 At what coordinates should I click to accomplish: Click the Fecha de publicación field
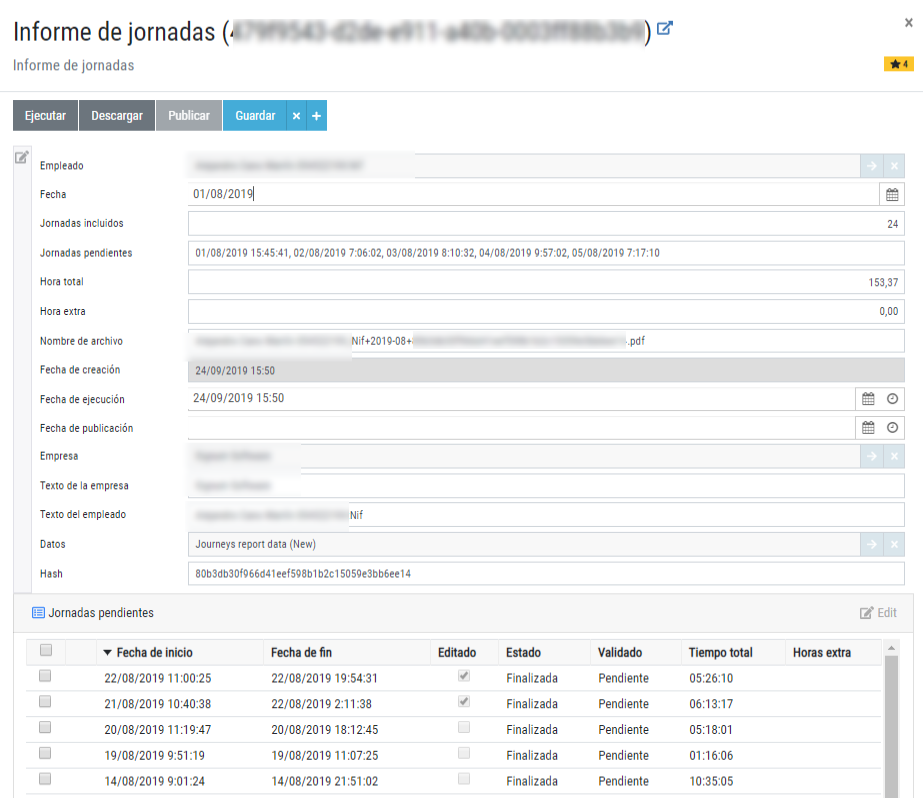[x=522, y=428]
